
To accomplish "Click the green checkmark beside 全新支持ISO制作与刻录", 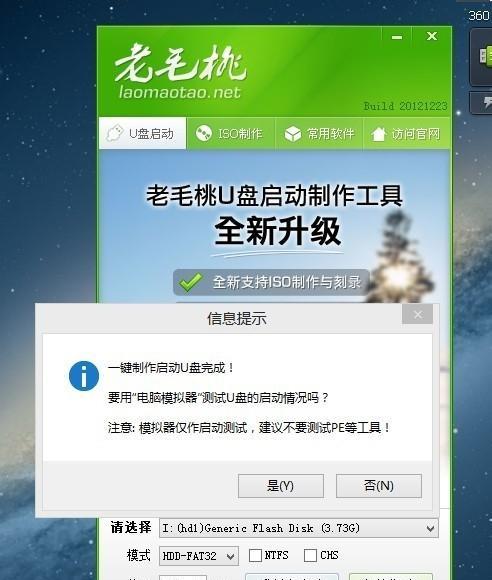I will click(190, 283).
